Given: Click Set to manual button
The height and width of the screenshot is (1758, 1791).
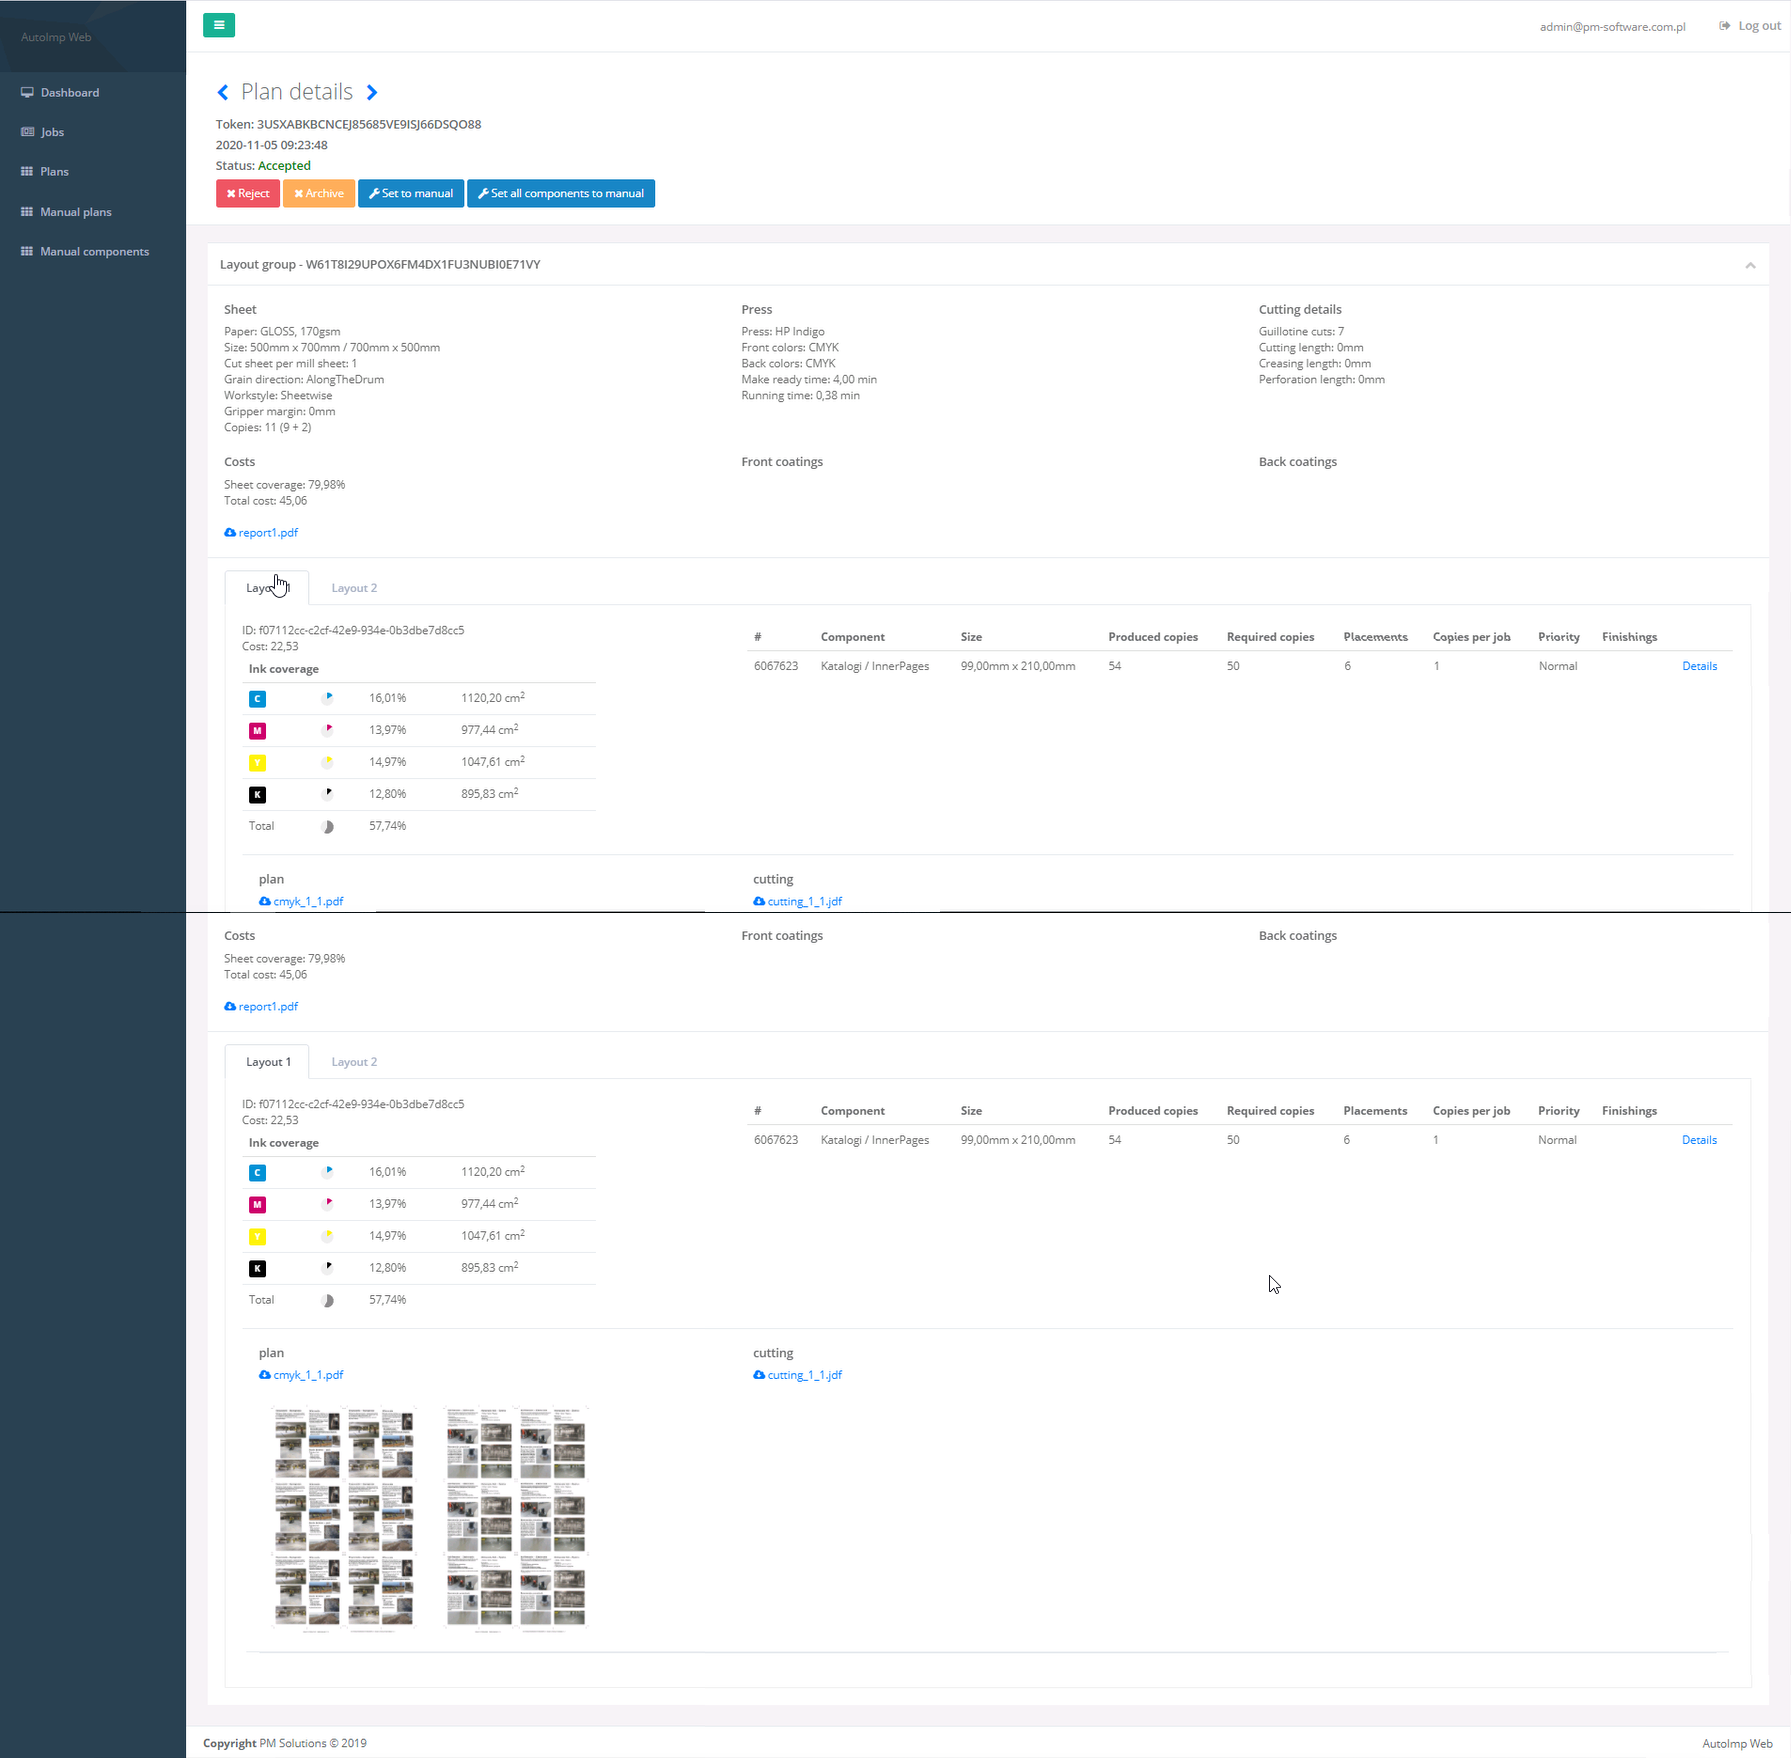Looking at the screenshot, I should 411,194.
